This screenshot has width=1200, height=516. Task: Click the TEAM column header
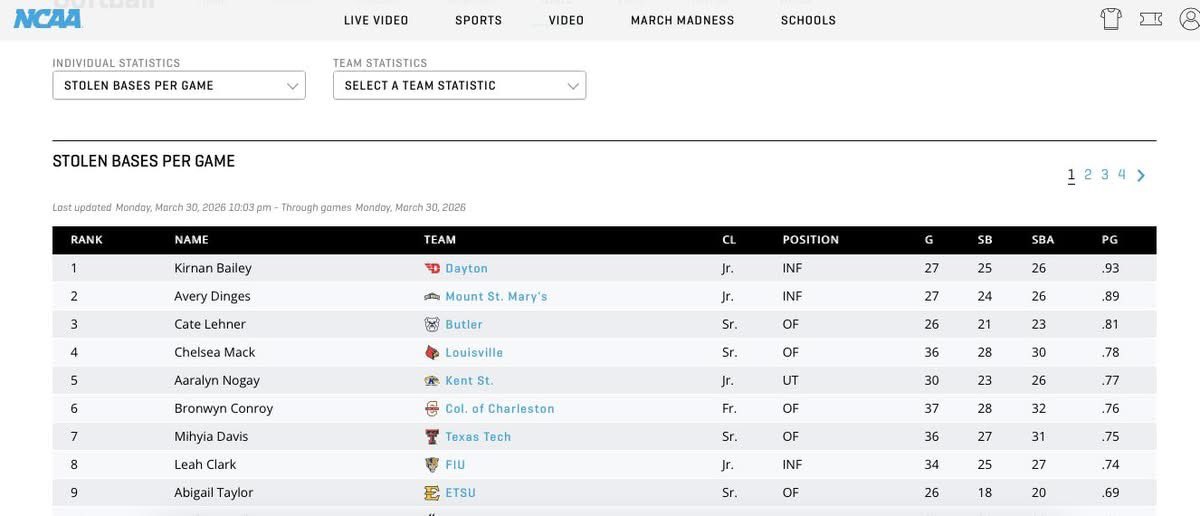pos(440,240)
